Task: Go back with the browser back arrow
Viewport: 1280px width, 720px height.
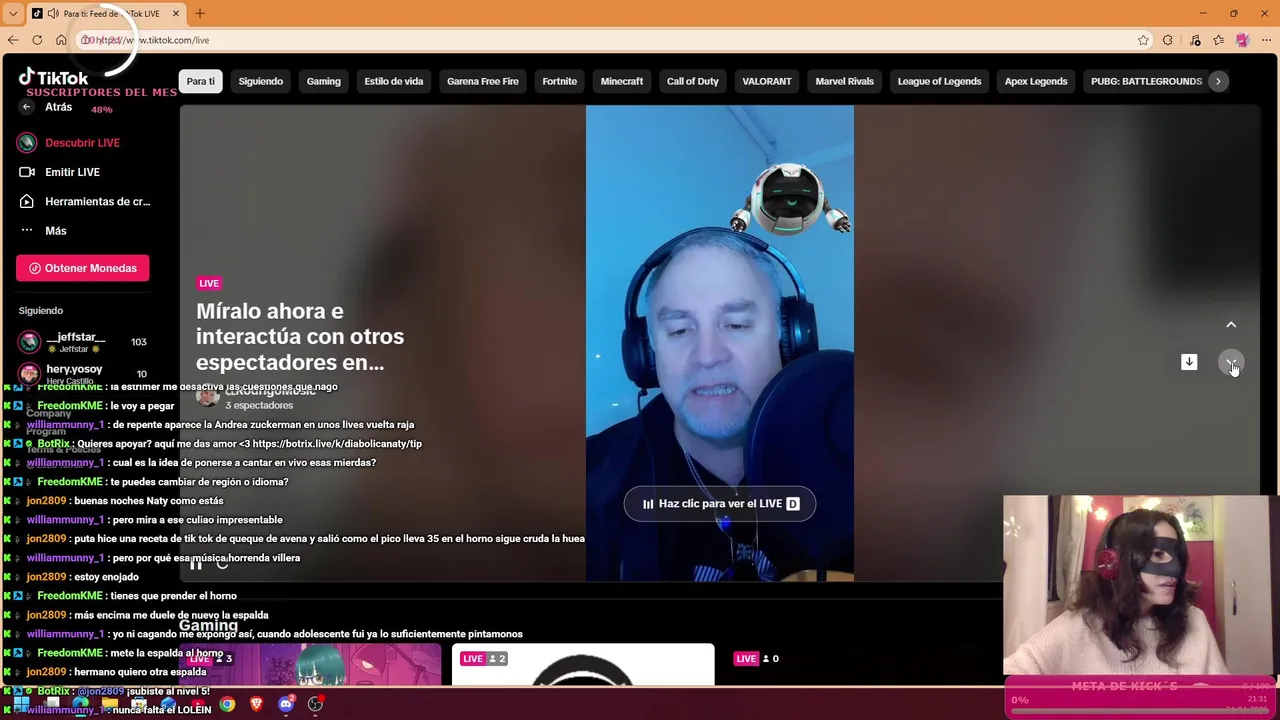Action: tap(13, 40)
